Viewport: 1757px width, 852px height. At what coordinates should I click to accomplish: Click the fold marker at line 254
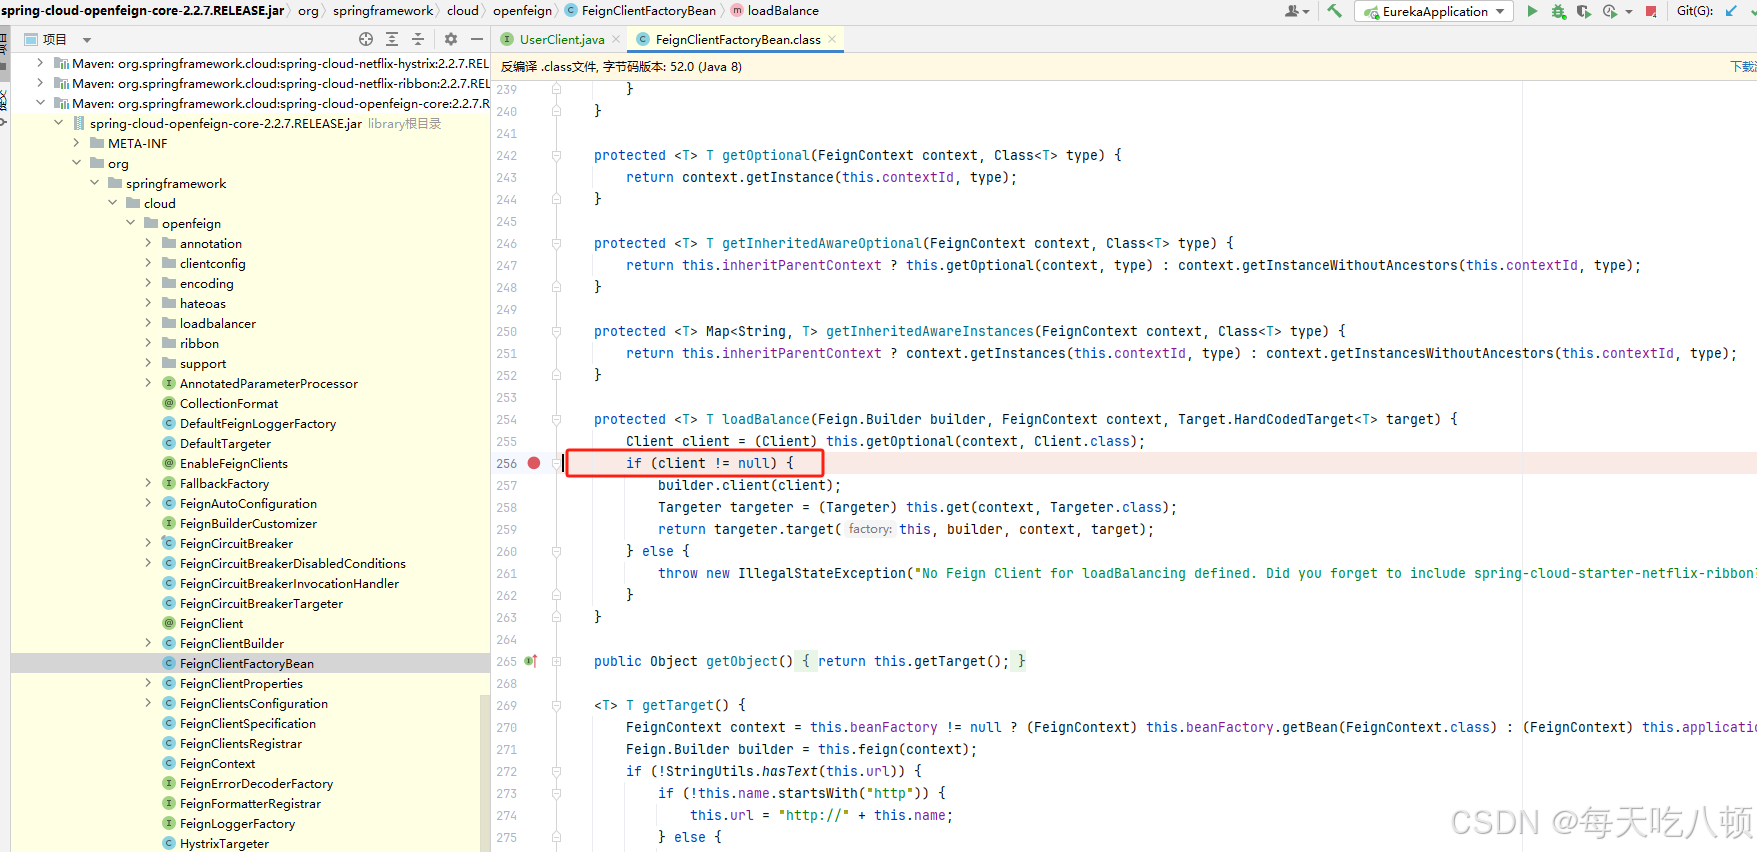click(x=557, y=419)
